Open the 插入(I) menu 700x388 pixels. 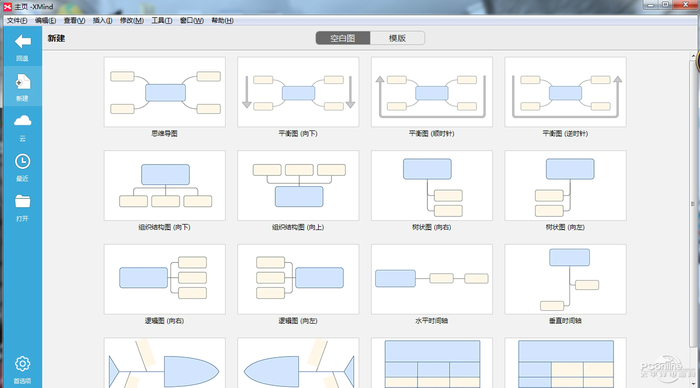pyautogui.click(x=102, y=21)
